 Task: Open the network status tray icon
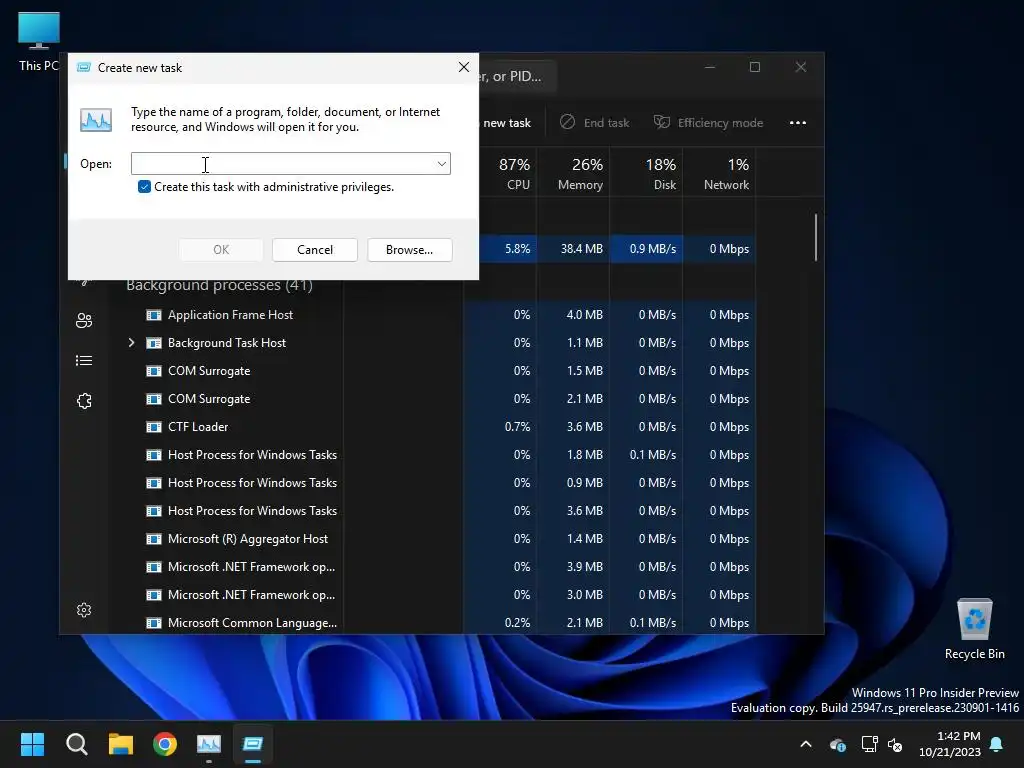869,744
